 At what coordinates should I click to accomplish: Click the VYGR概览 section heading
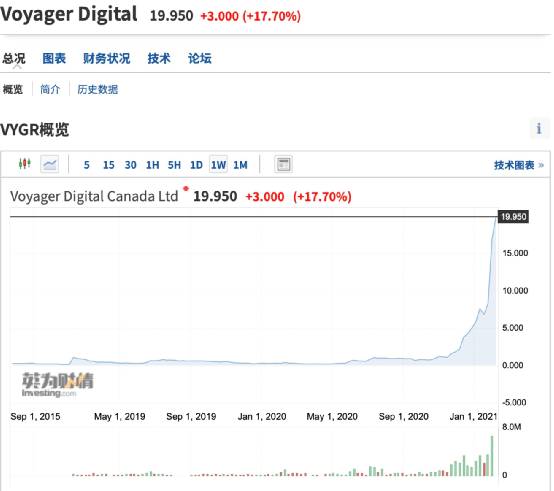point(35,130)
